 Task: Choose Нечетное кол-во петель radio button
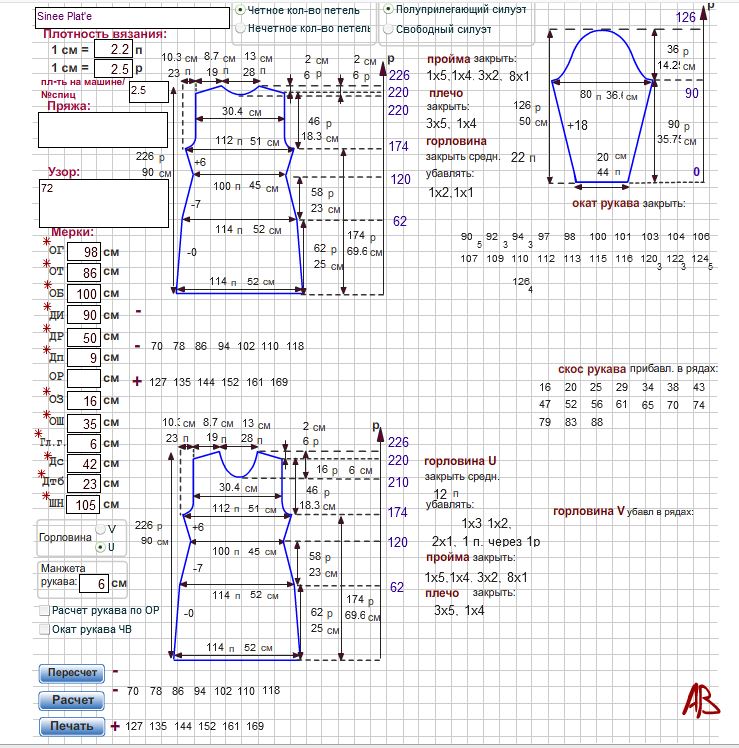pyautogui.click(x=241, y=29)
